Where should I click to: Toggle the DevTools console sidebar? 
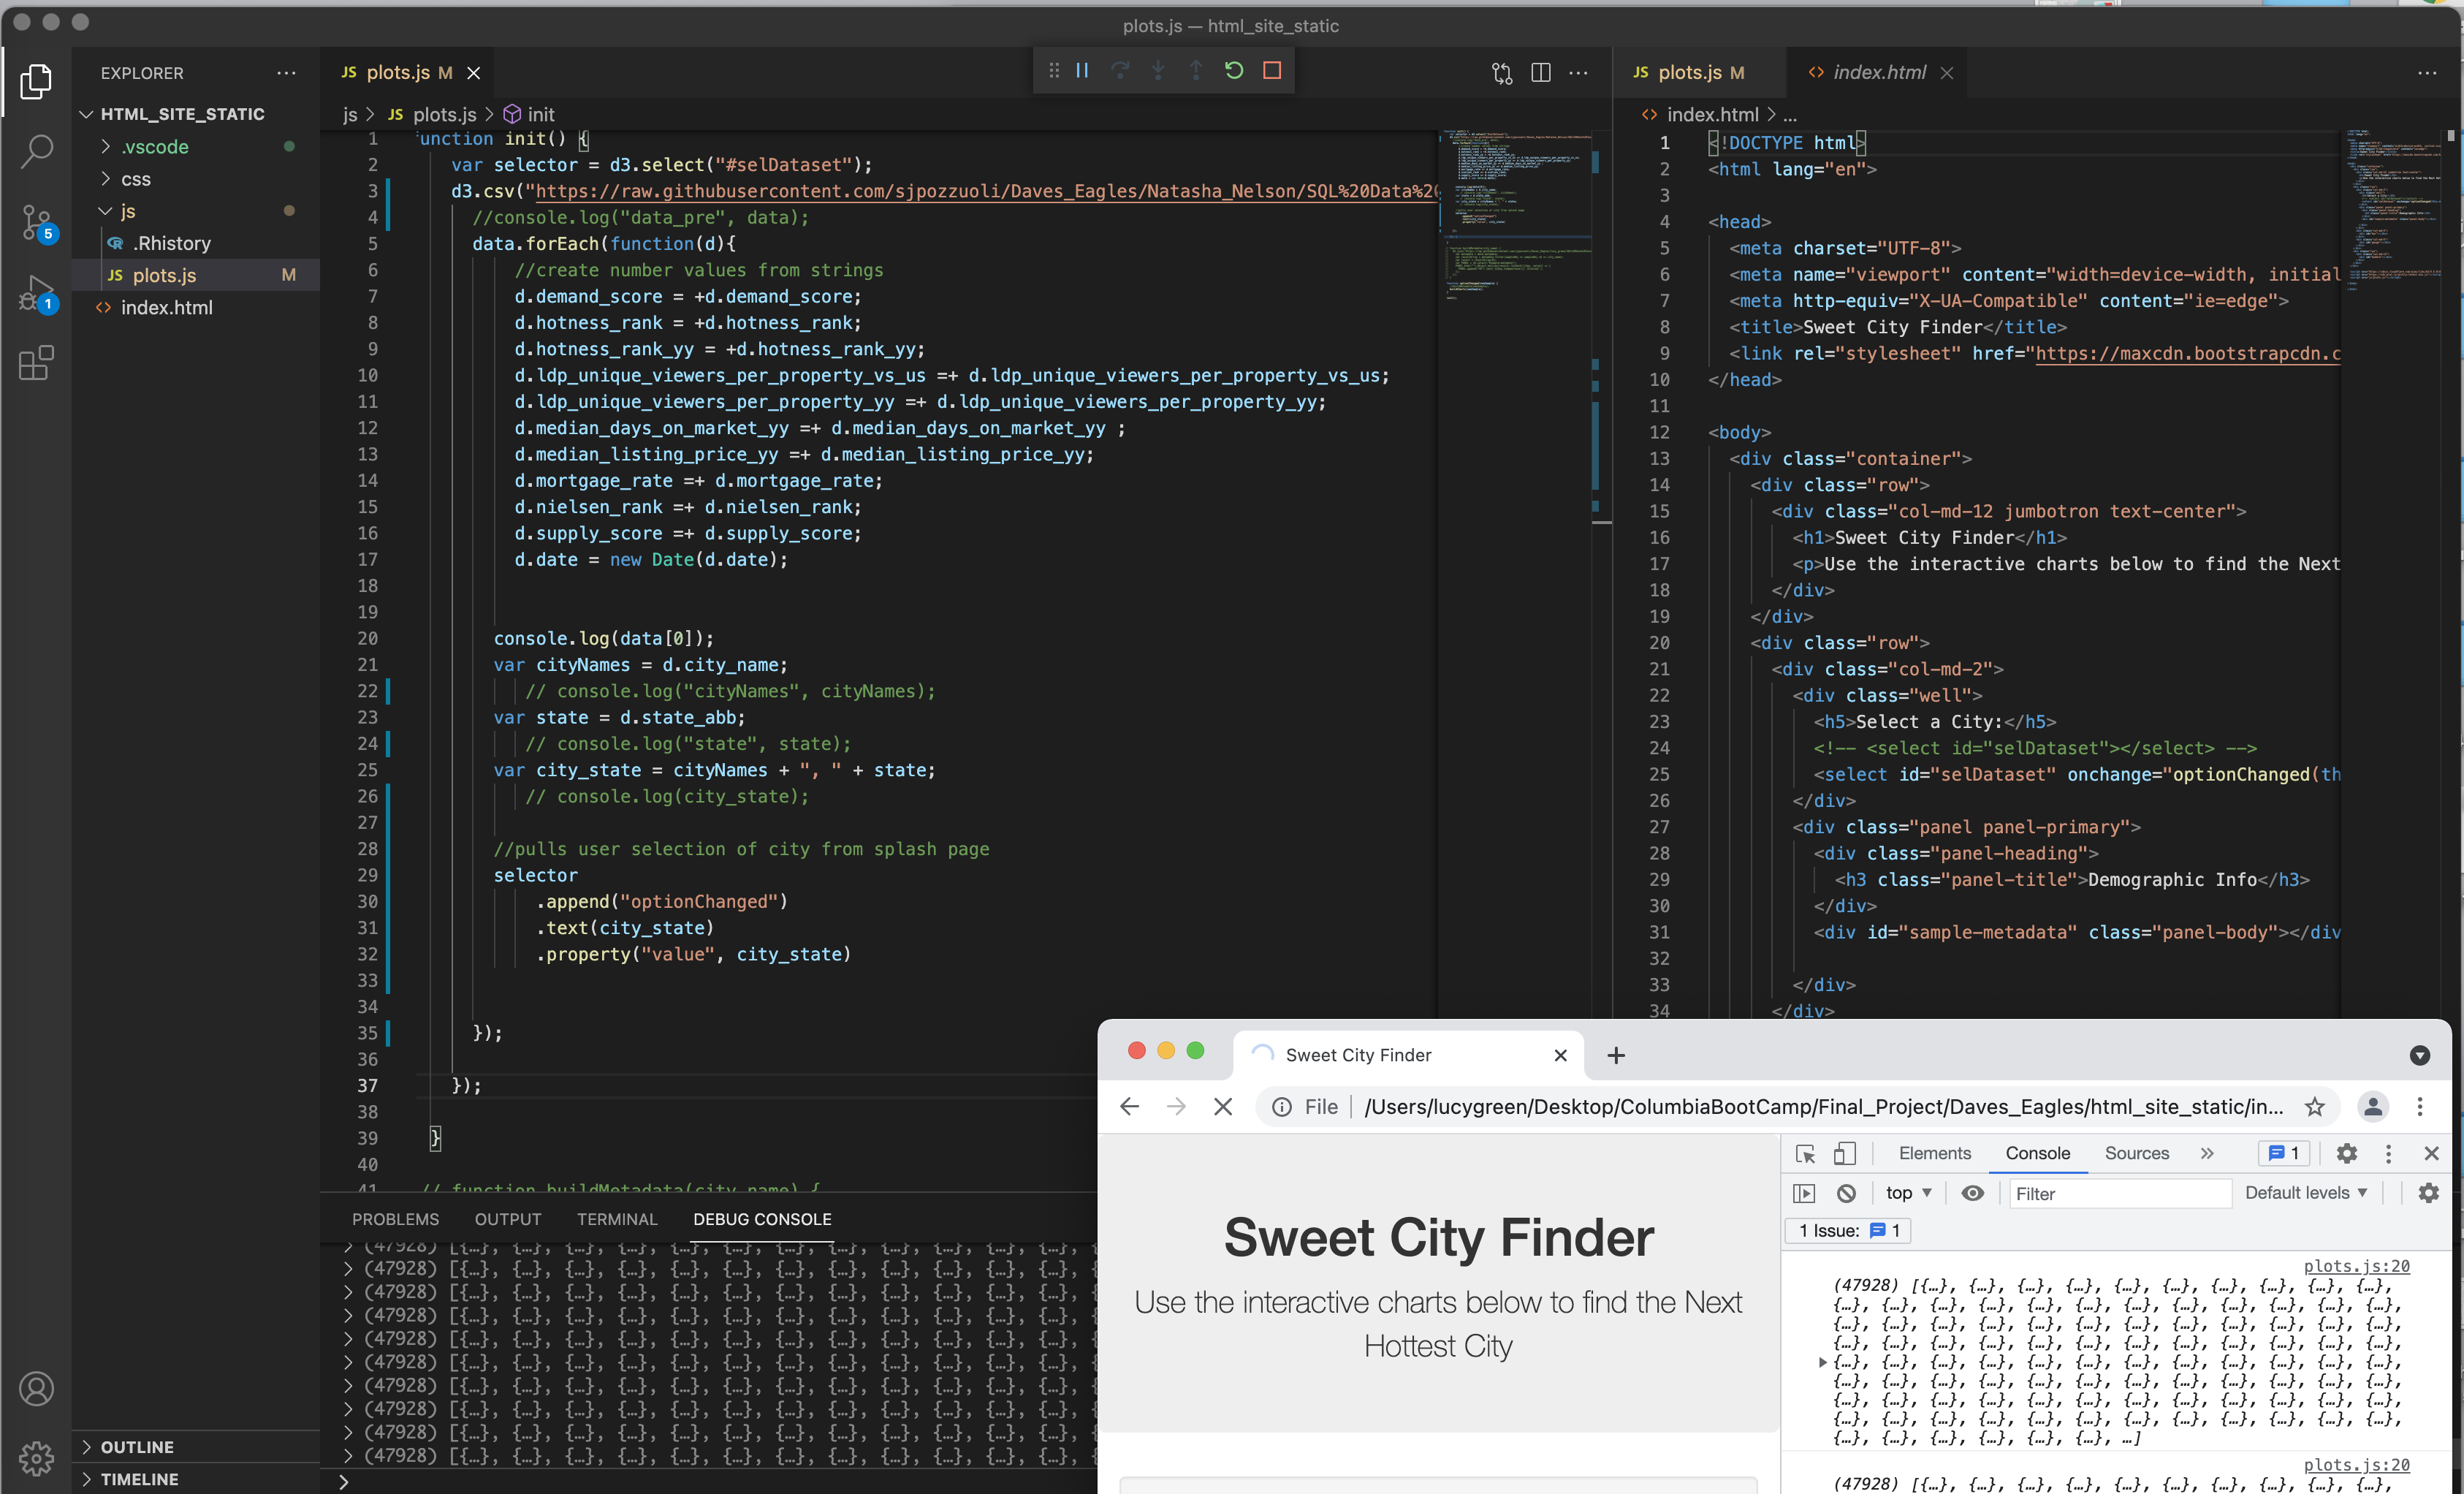pyautogui.click(x=1804, y=1193)
